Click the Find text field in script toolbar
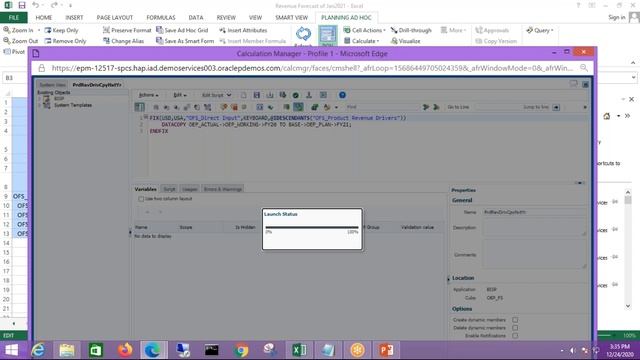This screenshot has height=360, width=640. tap(382, 107)
